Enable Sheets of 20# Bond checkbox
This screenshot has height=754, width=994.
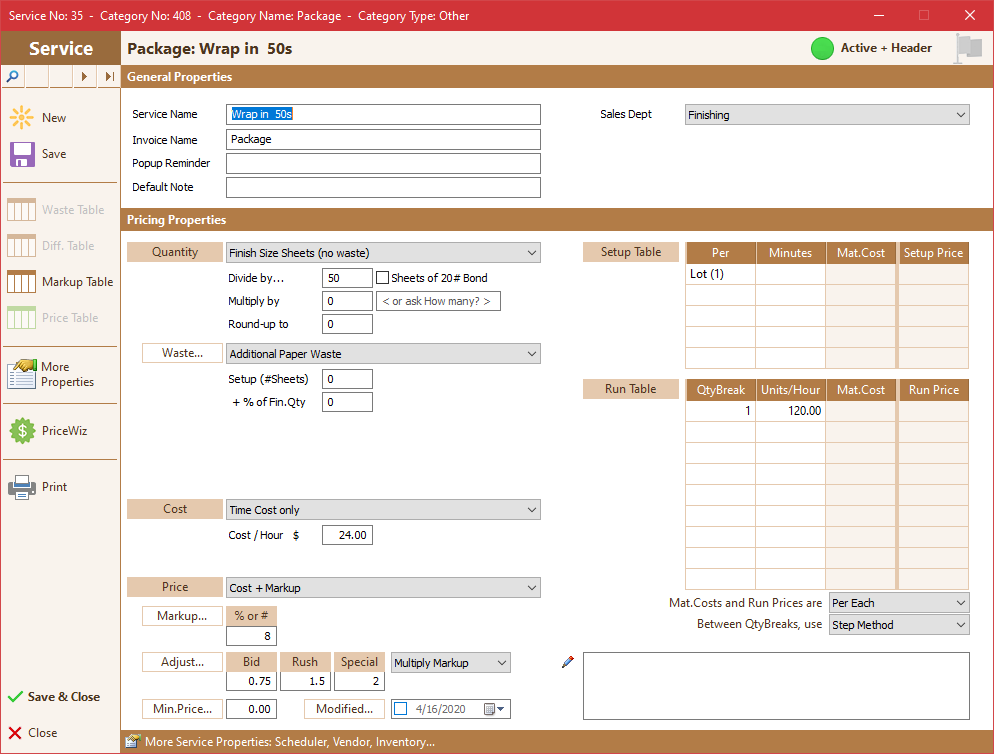point(382,278)
